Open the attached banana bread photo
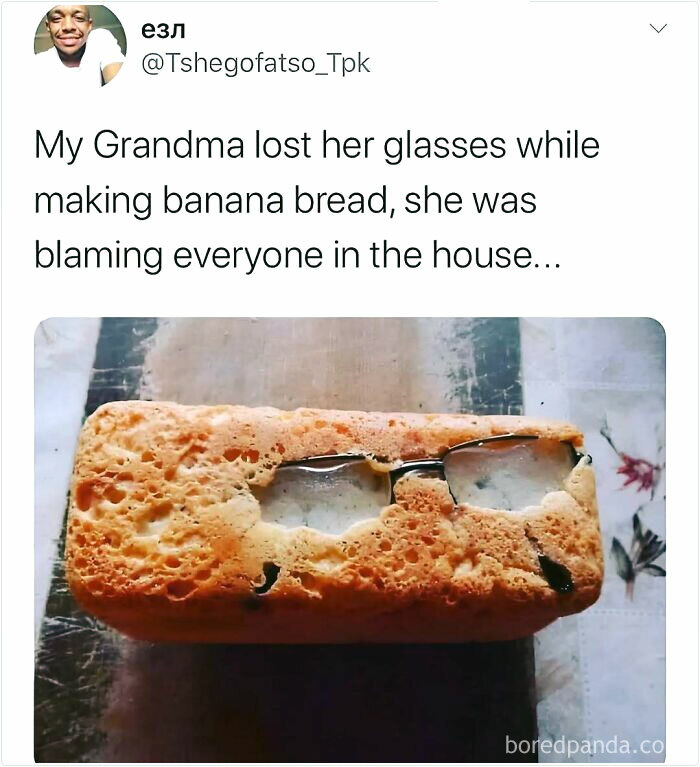 (x=350, y=540)
